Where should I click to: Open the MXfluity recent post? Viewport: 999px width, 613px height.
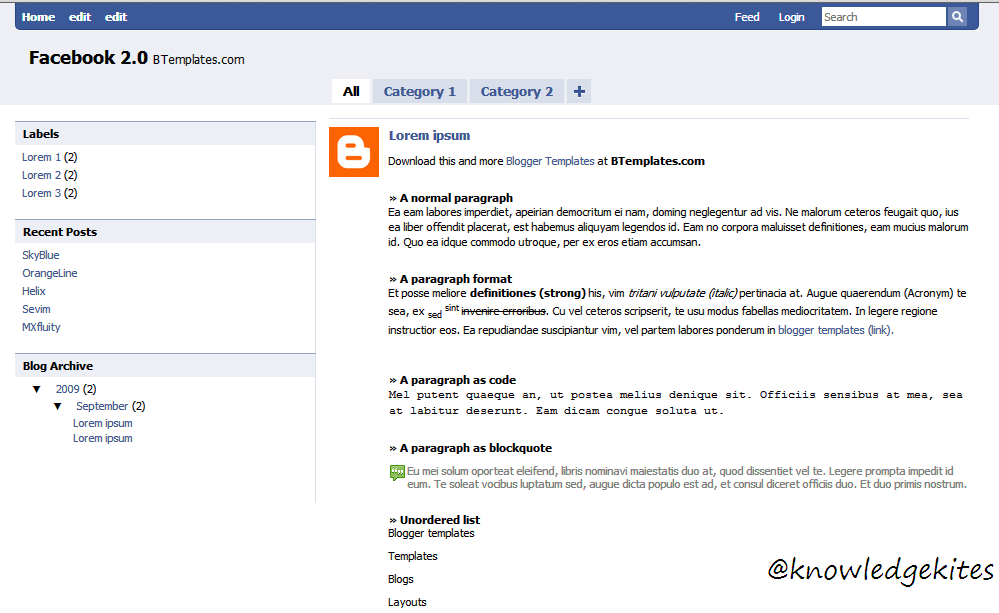click(41, 327)
